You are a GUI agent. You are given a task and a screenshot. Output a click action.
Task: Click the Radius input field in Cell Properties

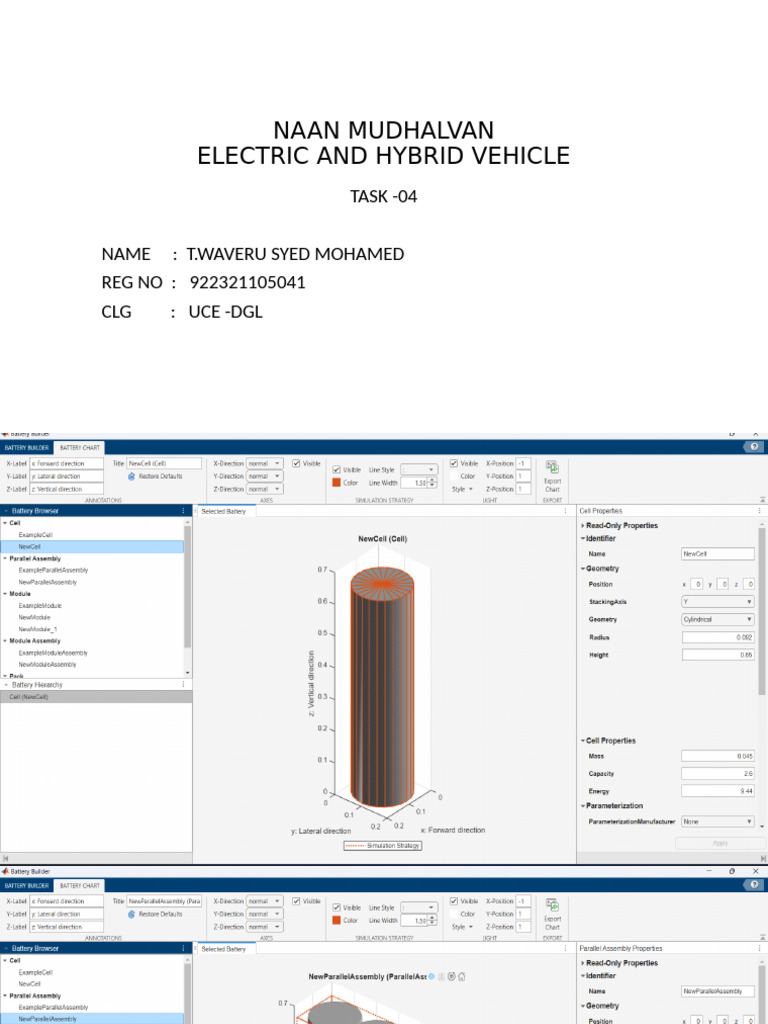(717, 637)
